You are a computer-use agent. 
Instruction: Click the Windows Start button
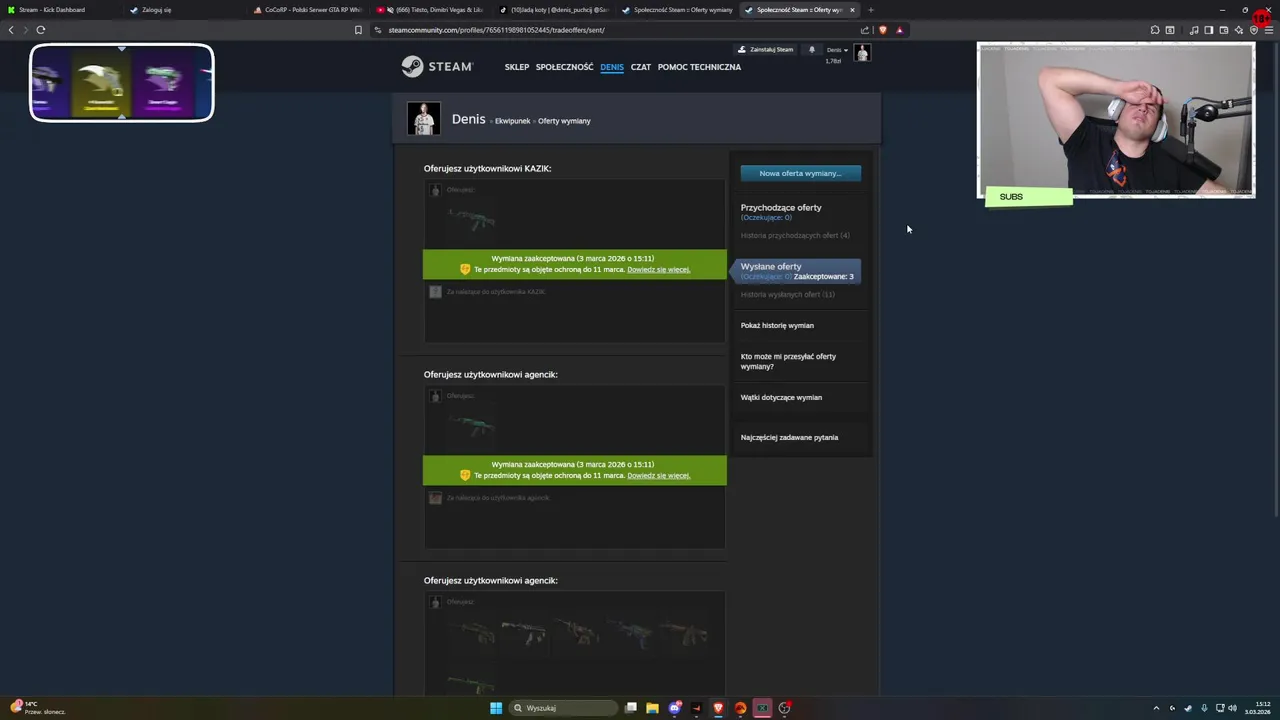coord(496,708)
